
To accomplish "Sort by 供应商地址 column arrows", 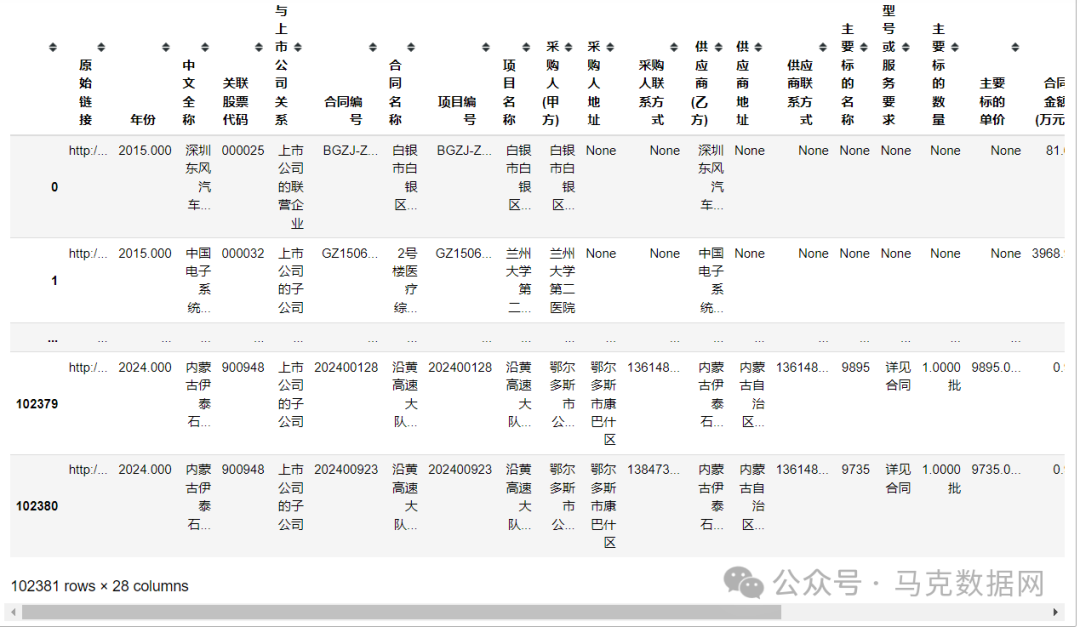I will click(758, 48).
